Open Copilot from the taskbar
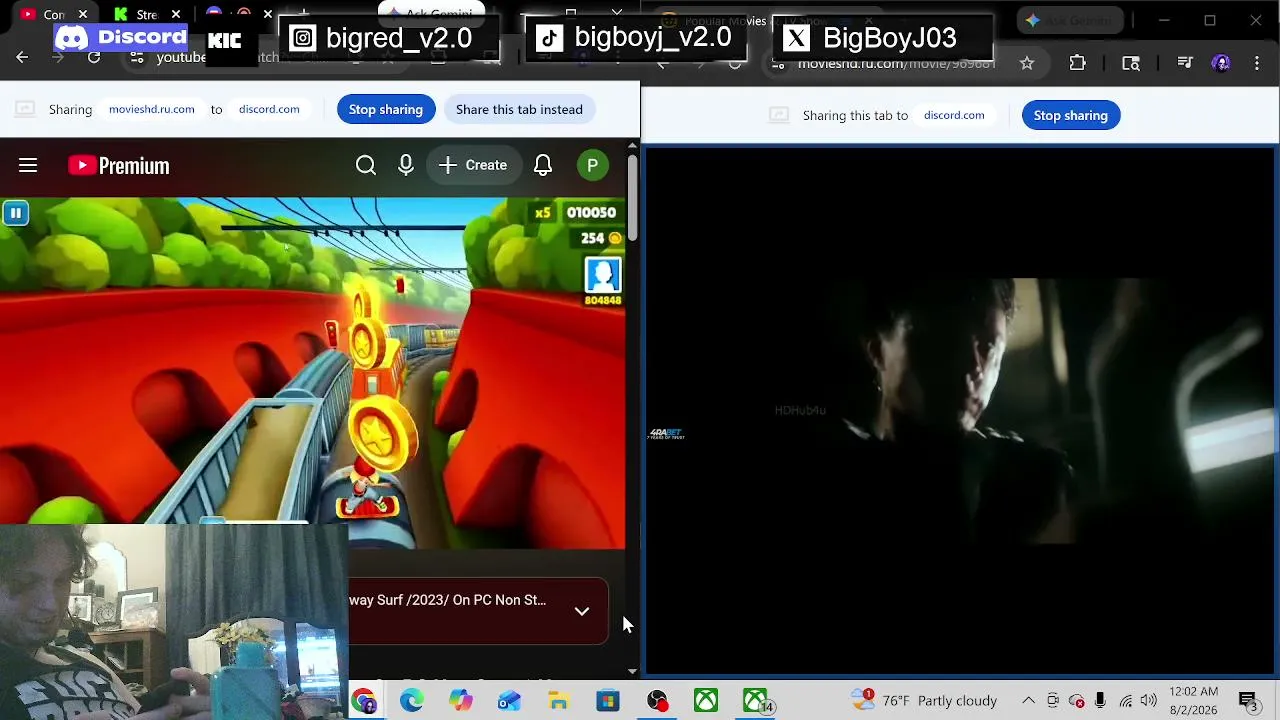Image resolution: width=1280 pixels, height=720 pixels. click(461, 701)
